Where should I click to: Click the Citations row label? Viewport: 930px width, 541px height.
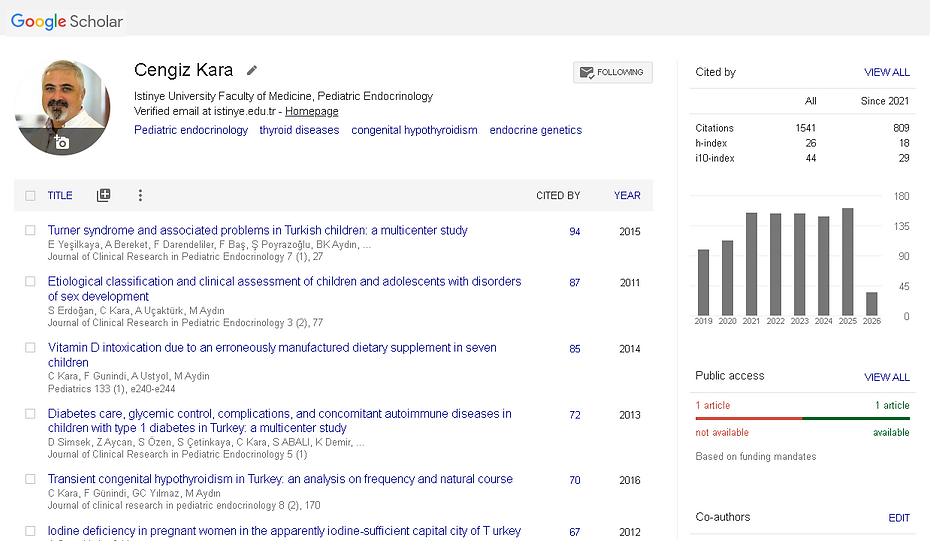714,128
